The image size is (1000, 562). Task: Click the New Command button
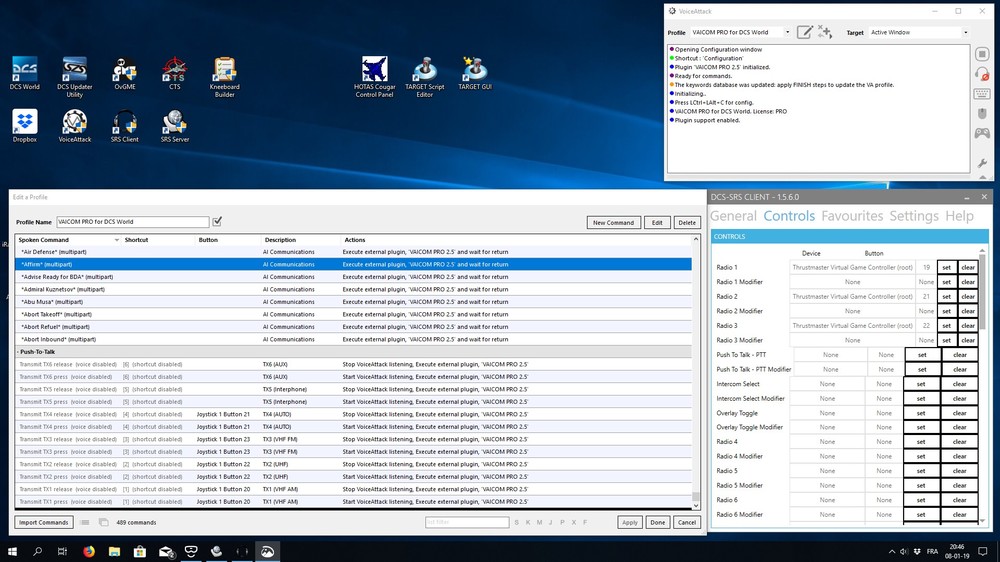tap(612, 222)
